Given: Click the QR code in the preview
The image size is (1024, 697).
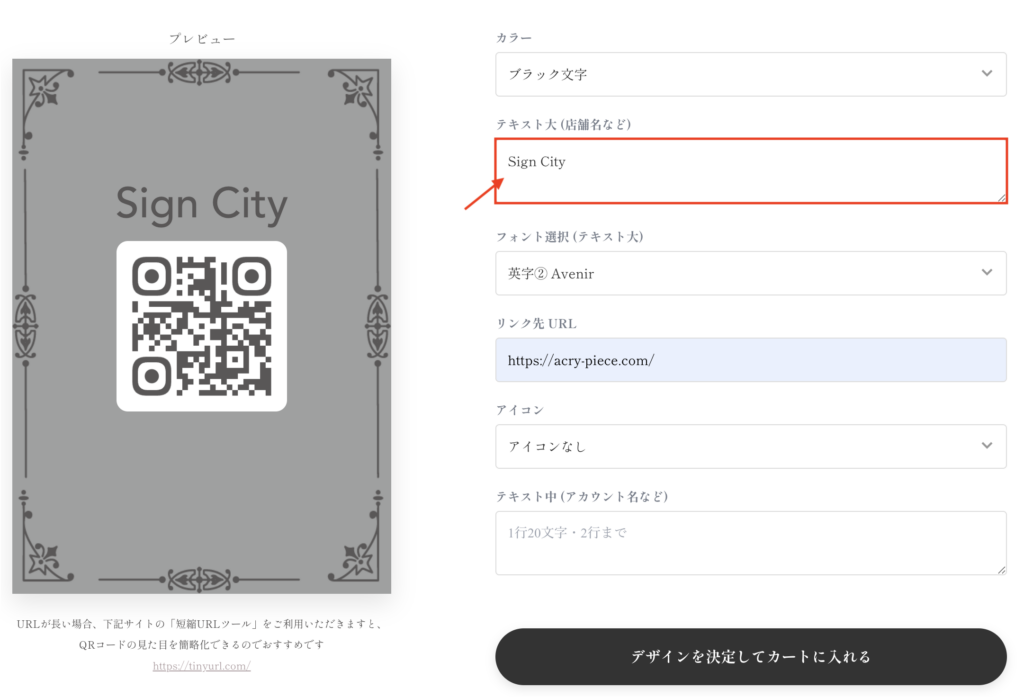Looking at the screenshot, I should [x=201, y=326].
